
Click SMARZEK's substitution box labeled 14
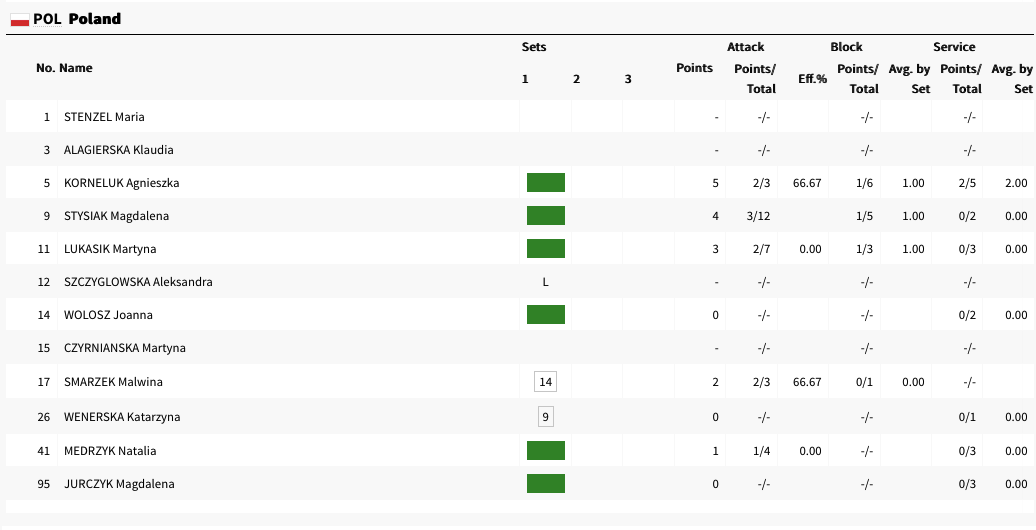pyautogui.click(x=545, y=382)
